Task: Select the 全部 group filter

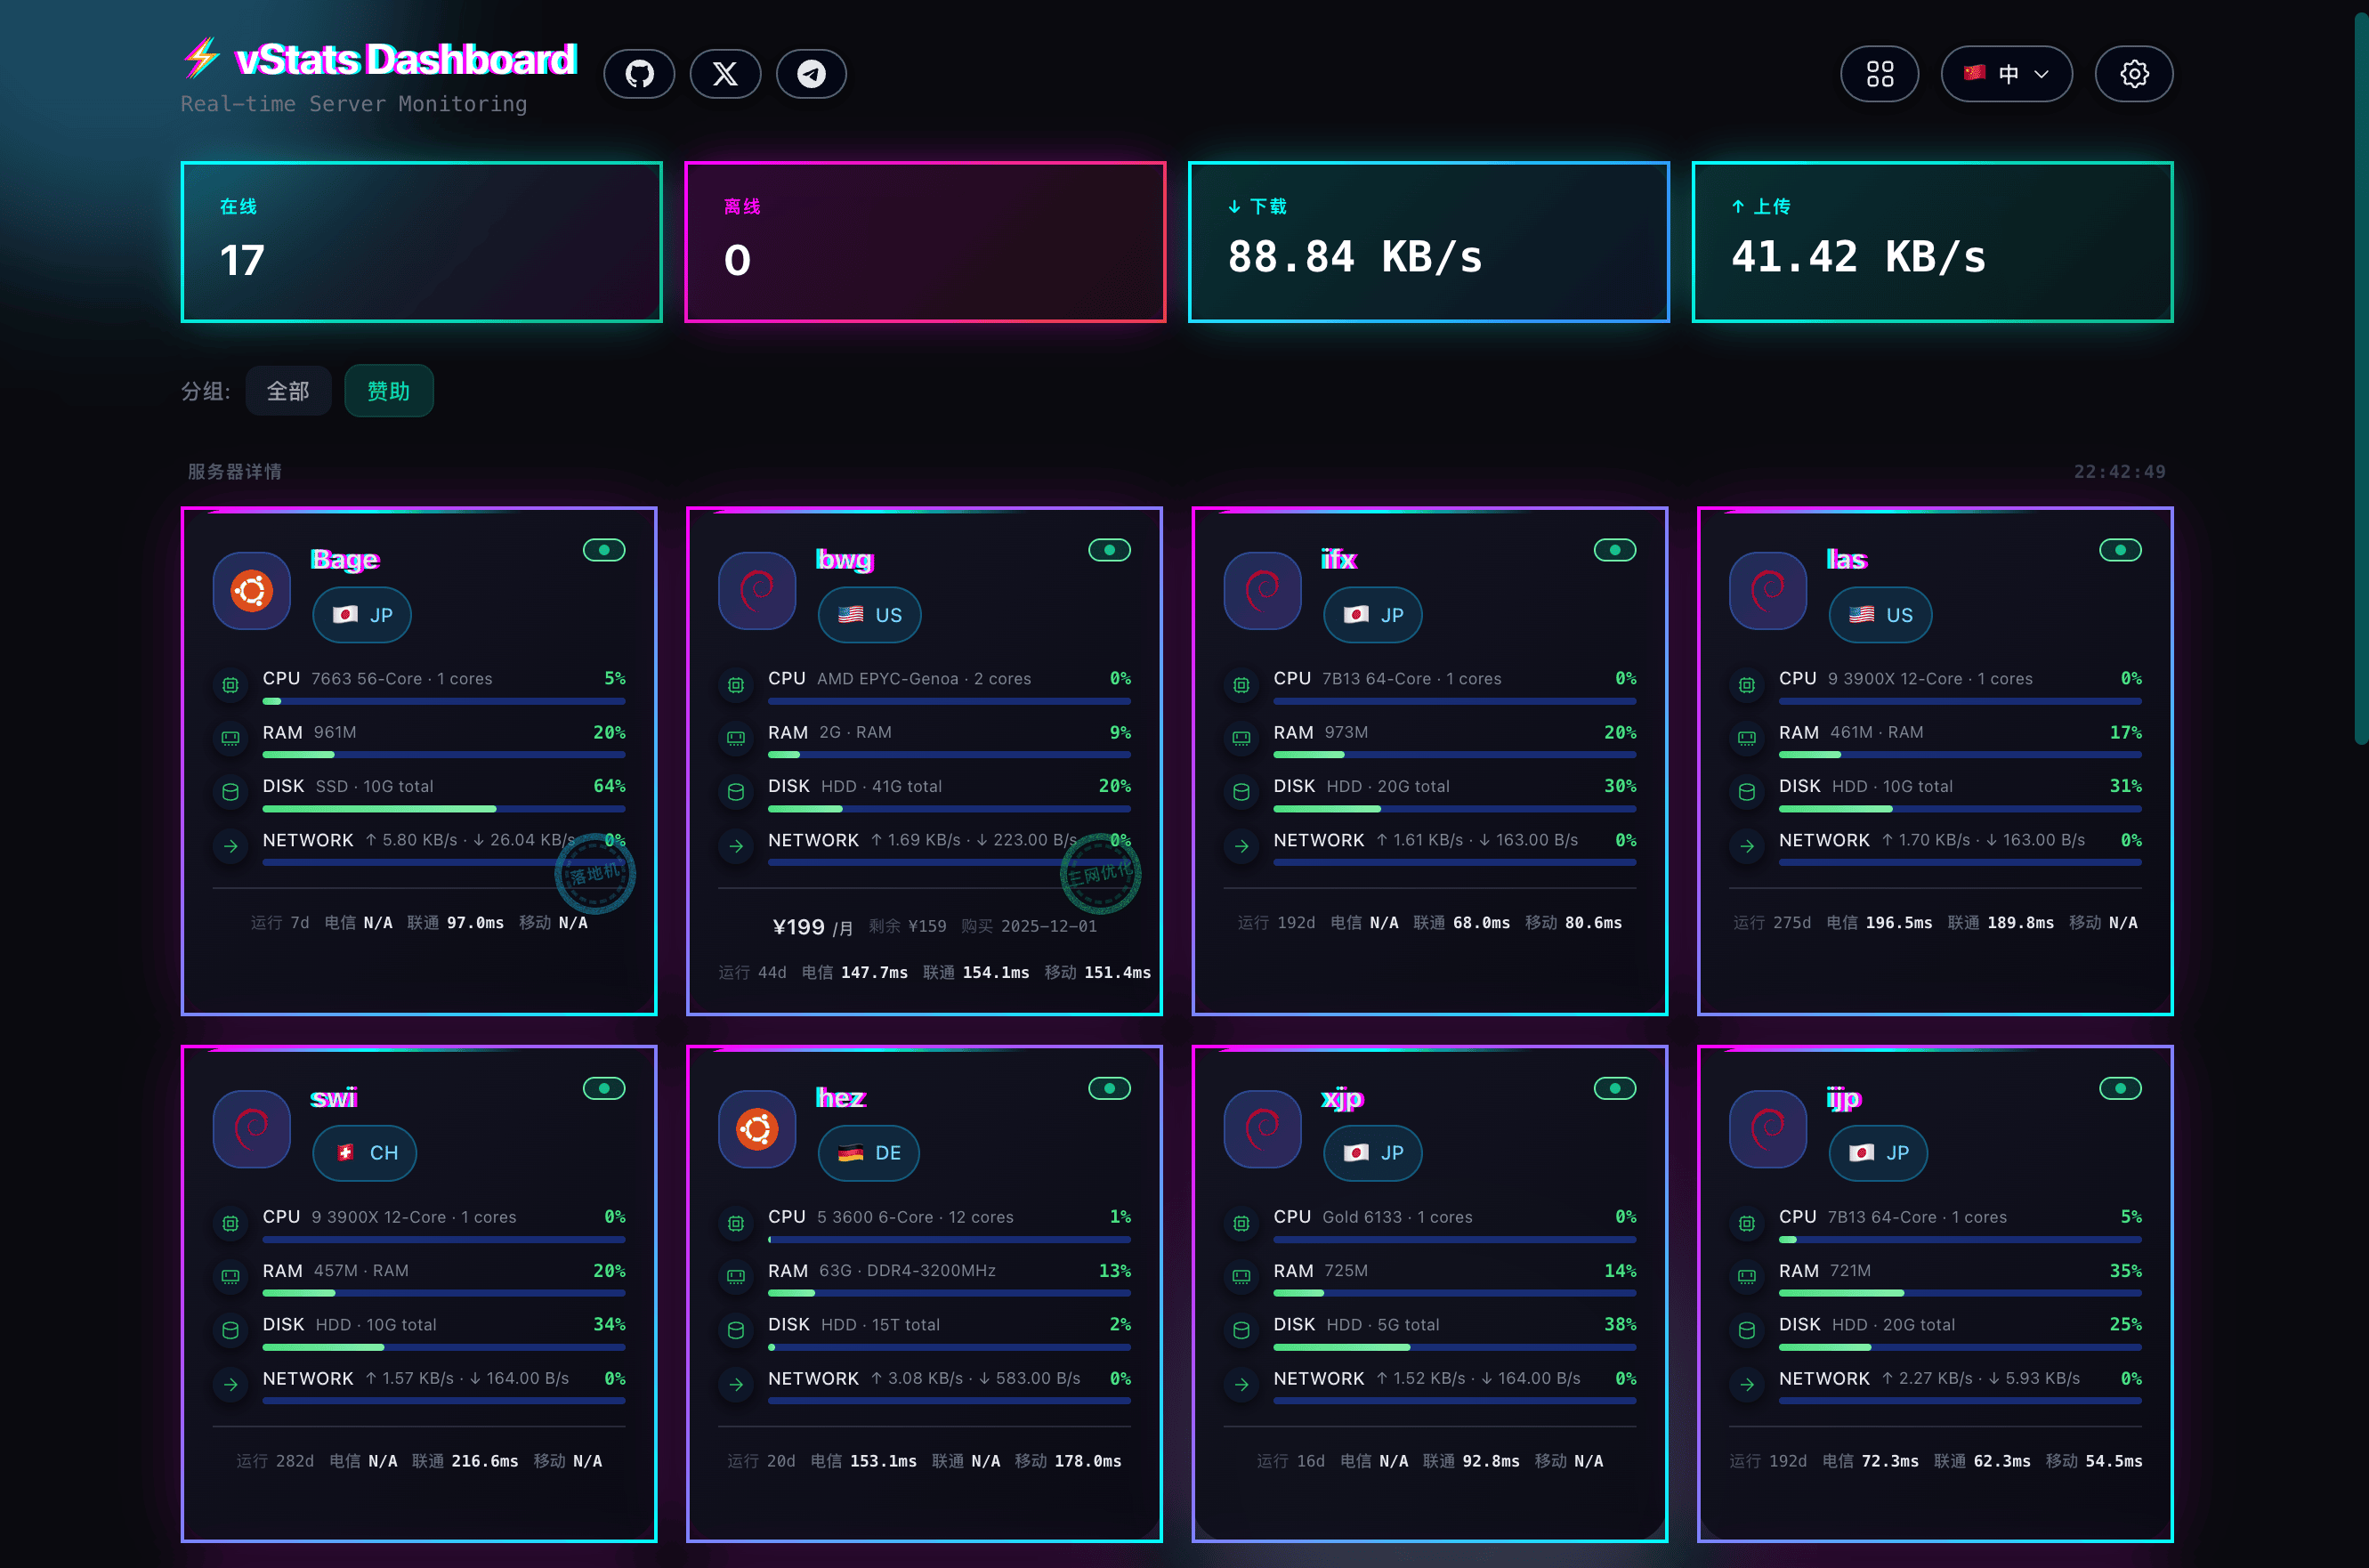Action: click(288, 391)
